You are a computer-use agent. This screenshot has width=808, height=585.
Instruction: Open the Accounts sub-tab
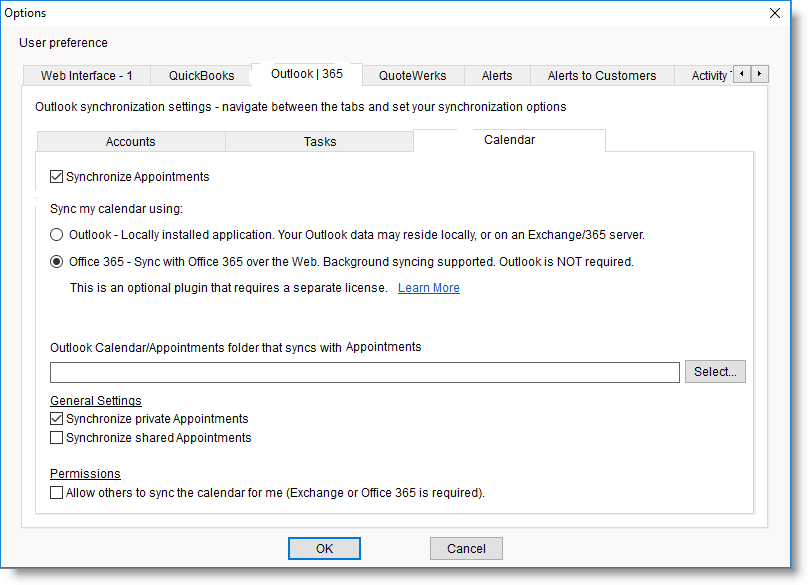tap(131, 142)
